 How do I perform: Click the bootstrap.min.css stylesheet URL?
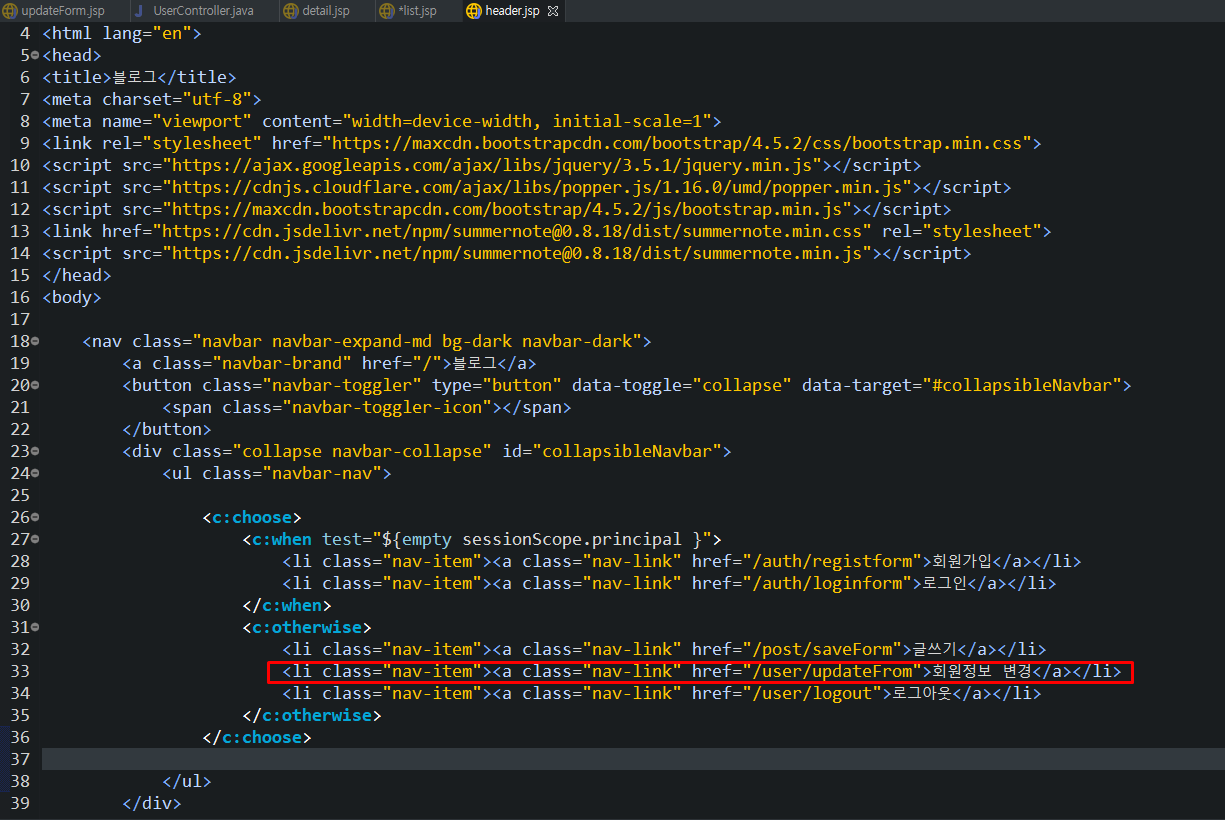[x=676, y=143]
